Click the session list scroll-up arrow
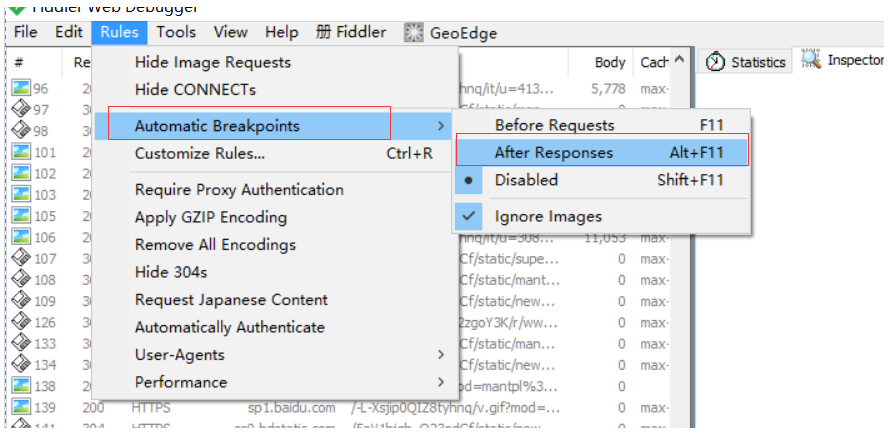Image resolution: width=889 pixels, height=435 pixels. point(682,62)
